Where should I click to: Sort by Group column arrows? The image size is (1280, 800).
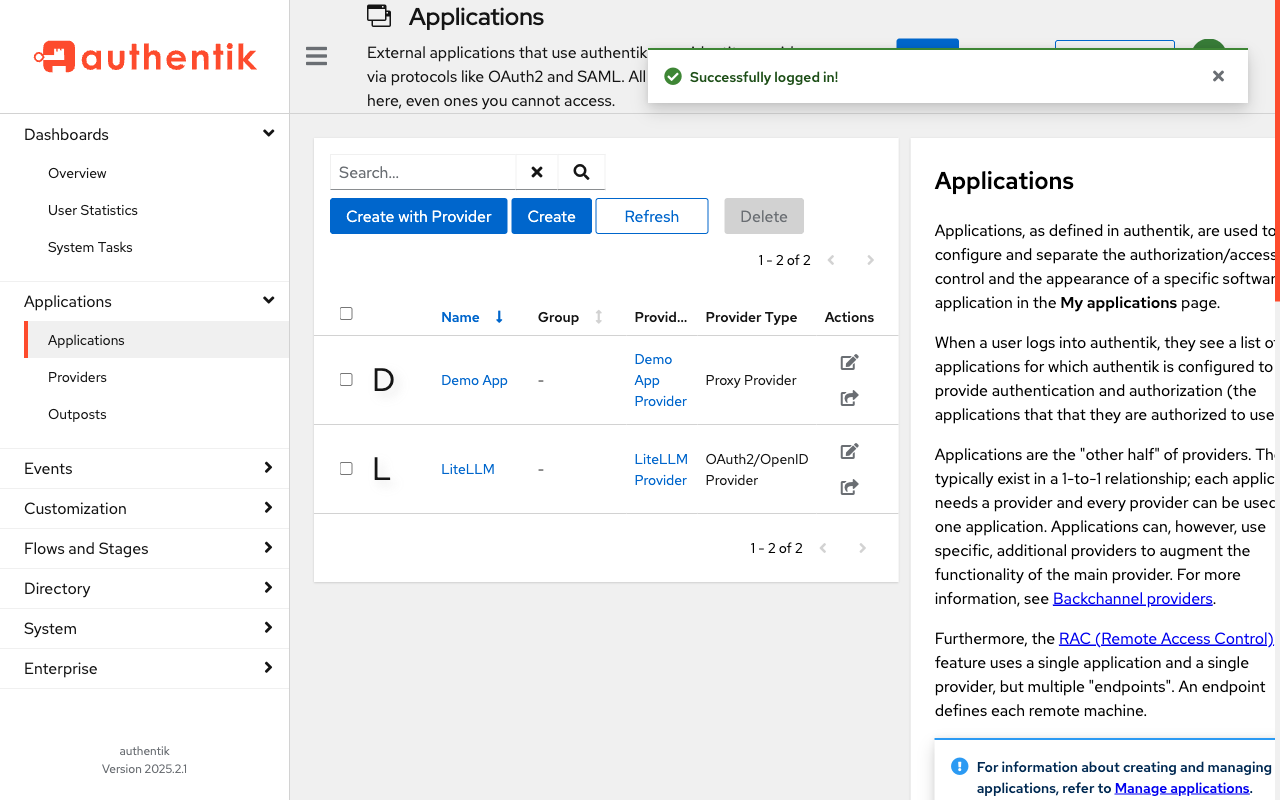(599, 317)
